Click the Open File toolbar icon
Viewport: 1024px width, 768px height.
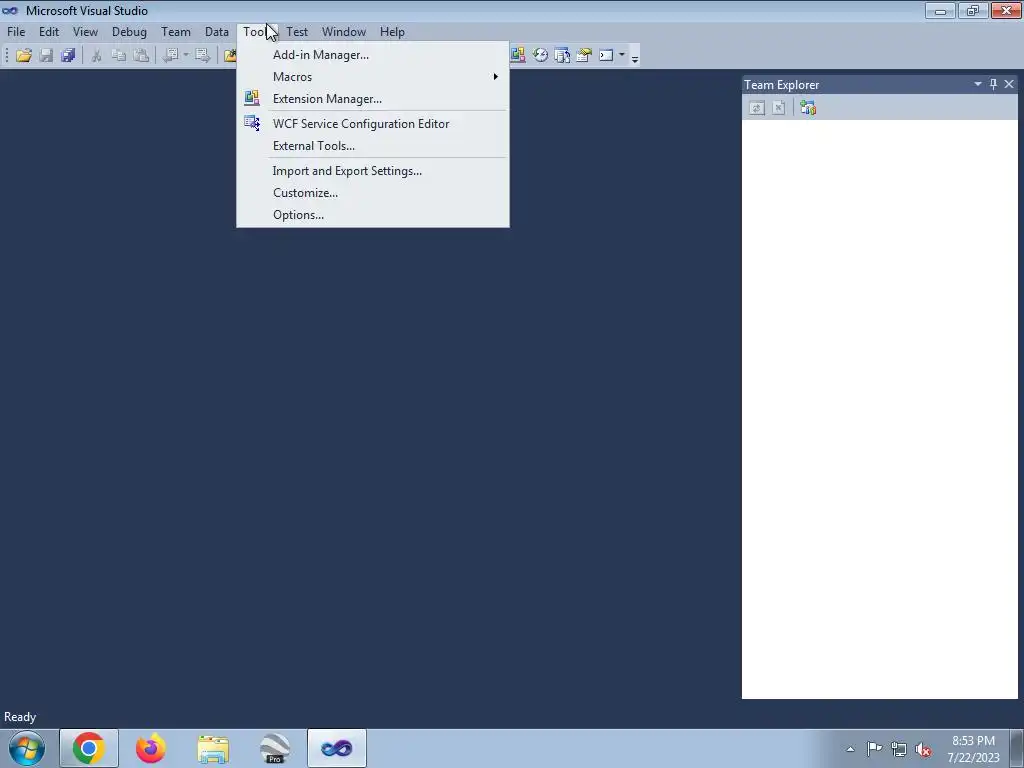(24, 56)
